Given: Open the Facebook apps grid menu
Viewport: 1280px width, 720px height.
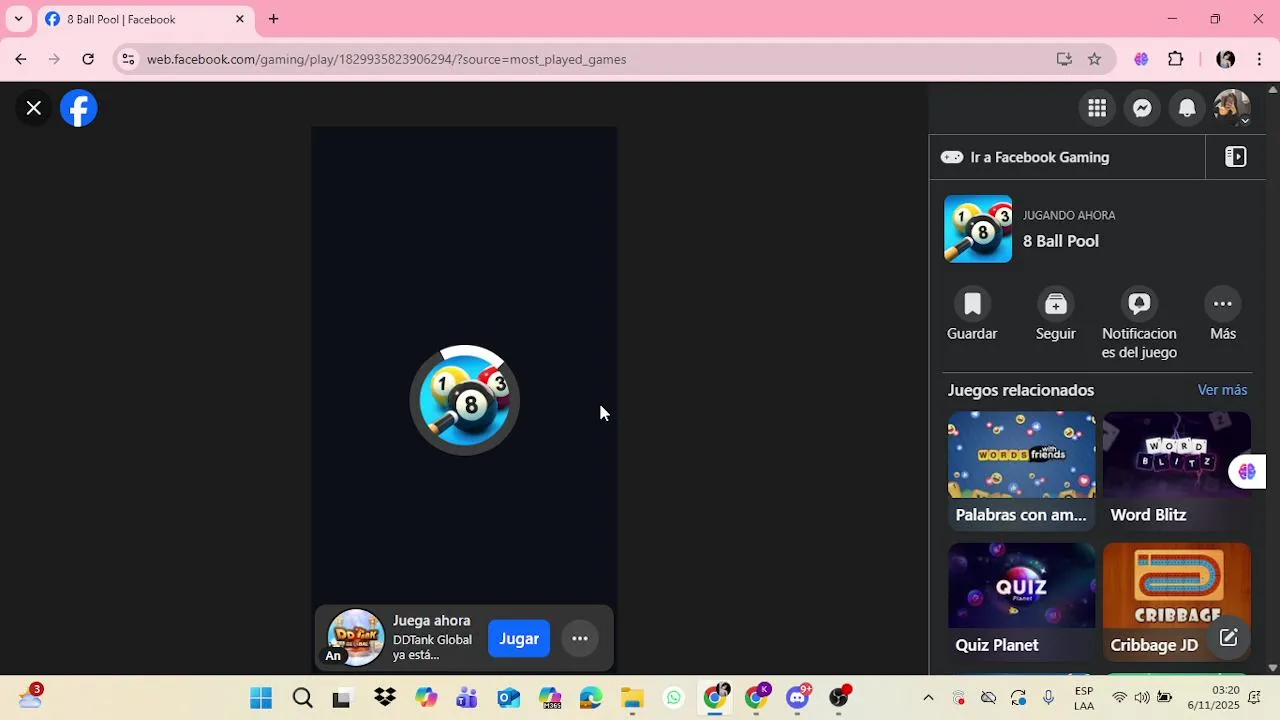Looking at the screenshot, I should (x=1097, y=108).
